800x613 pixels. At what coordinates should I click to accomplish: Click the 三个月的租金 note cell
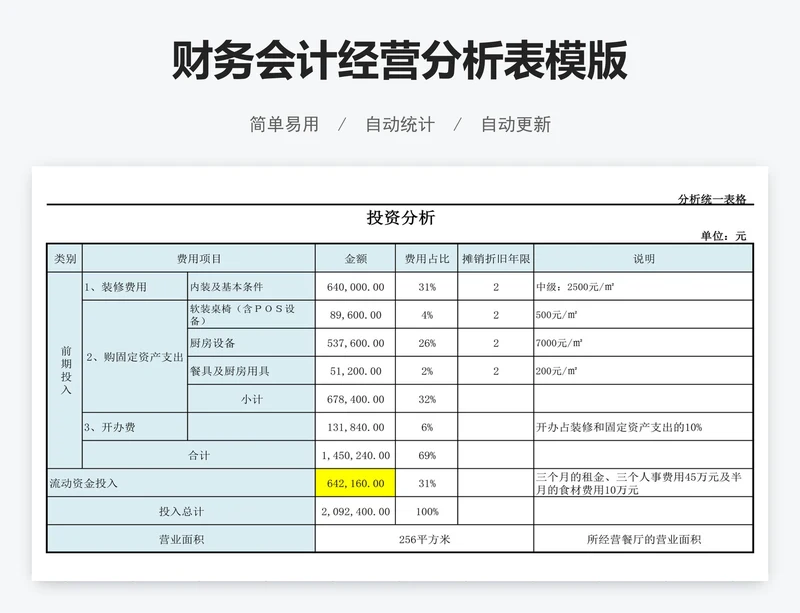click(643, 483)
